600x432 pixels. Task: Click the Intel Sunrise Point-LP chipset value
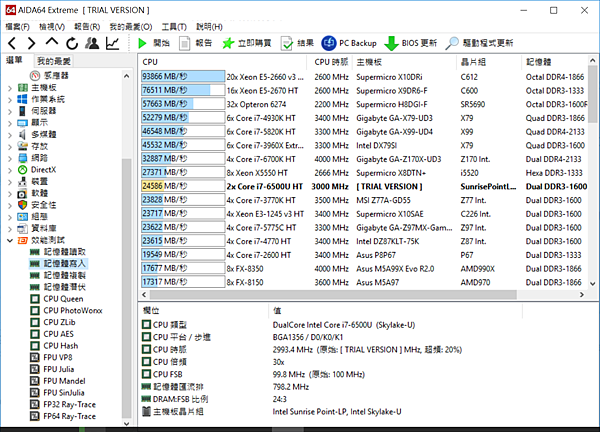[337, 412]
